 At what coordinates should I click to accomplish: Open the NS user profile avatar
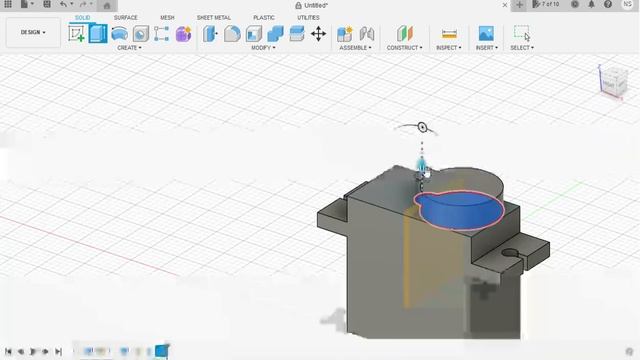627,4
